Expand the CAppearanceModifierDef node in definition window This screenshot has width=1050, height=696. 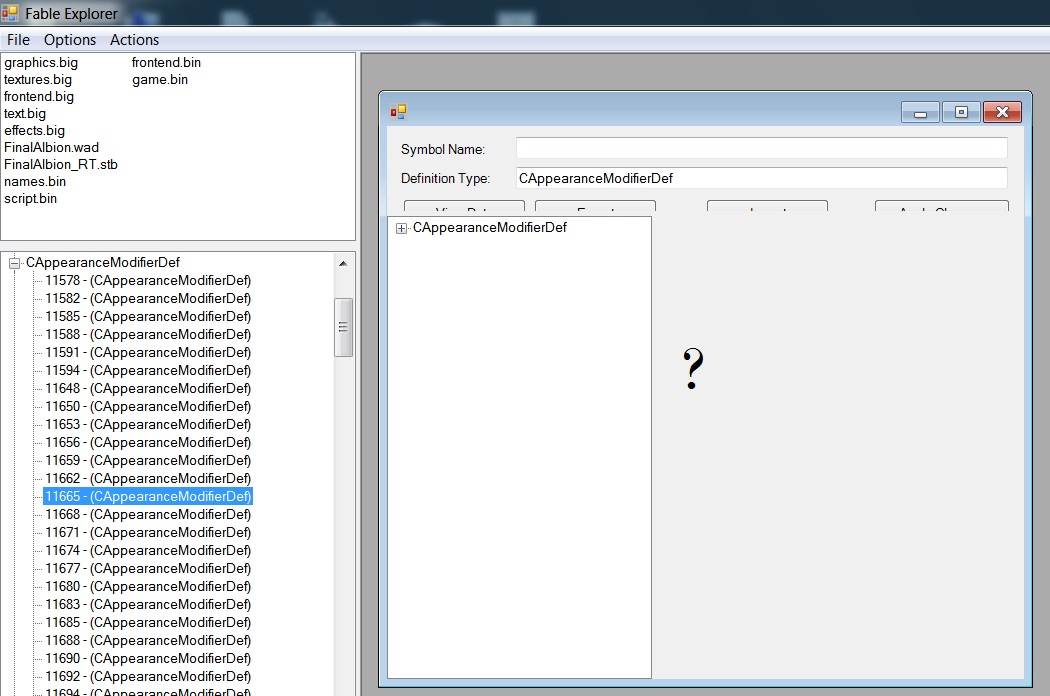[x=402, y=228]
